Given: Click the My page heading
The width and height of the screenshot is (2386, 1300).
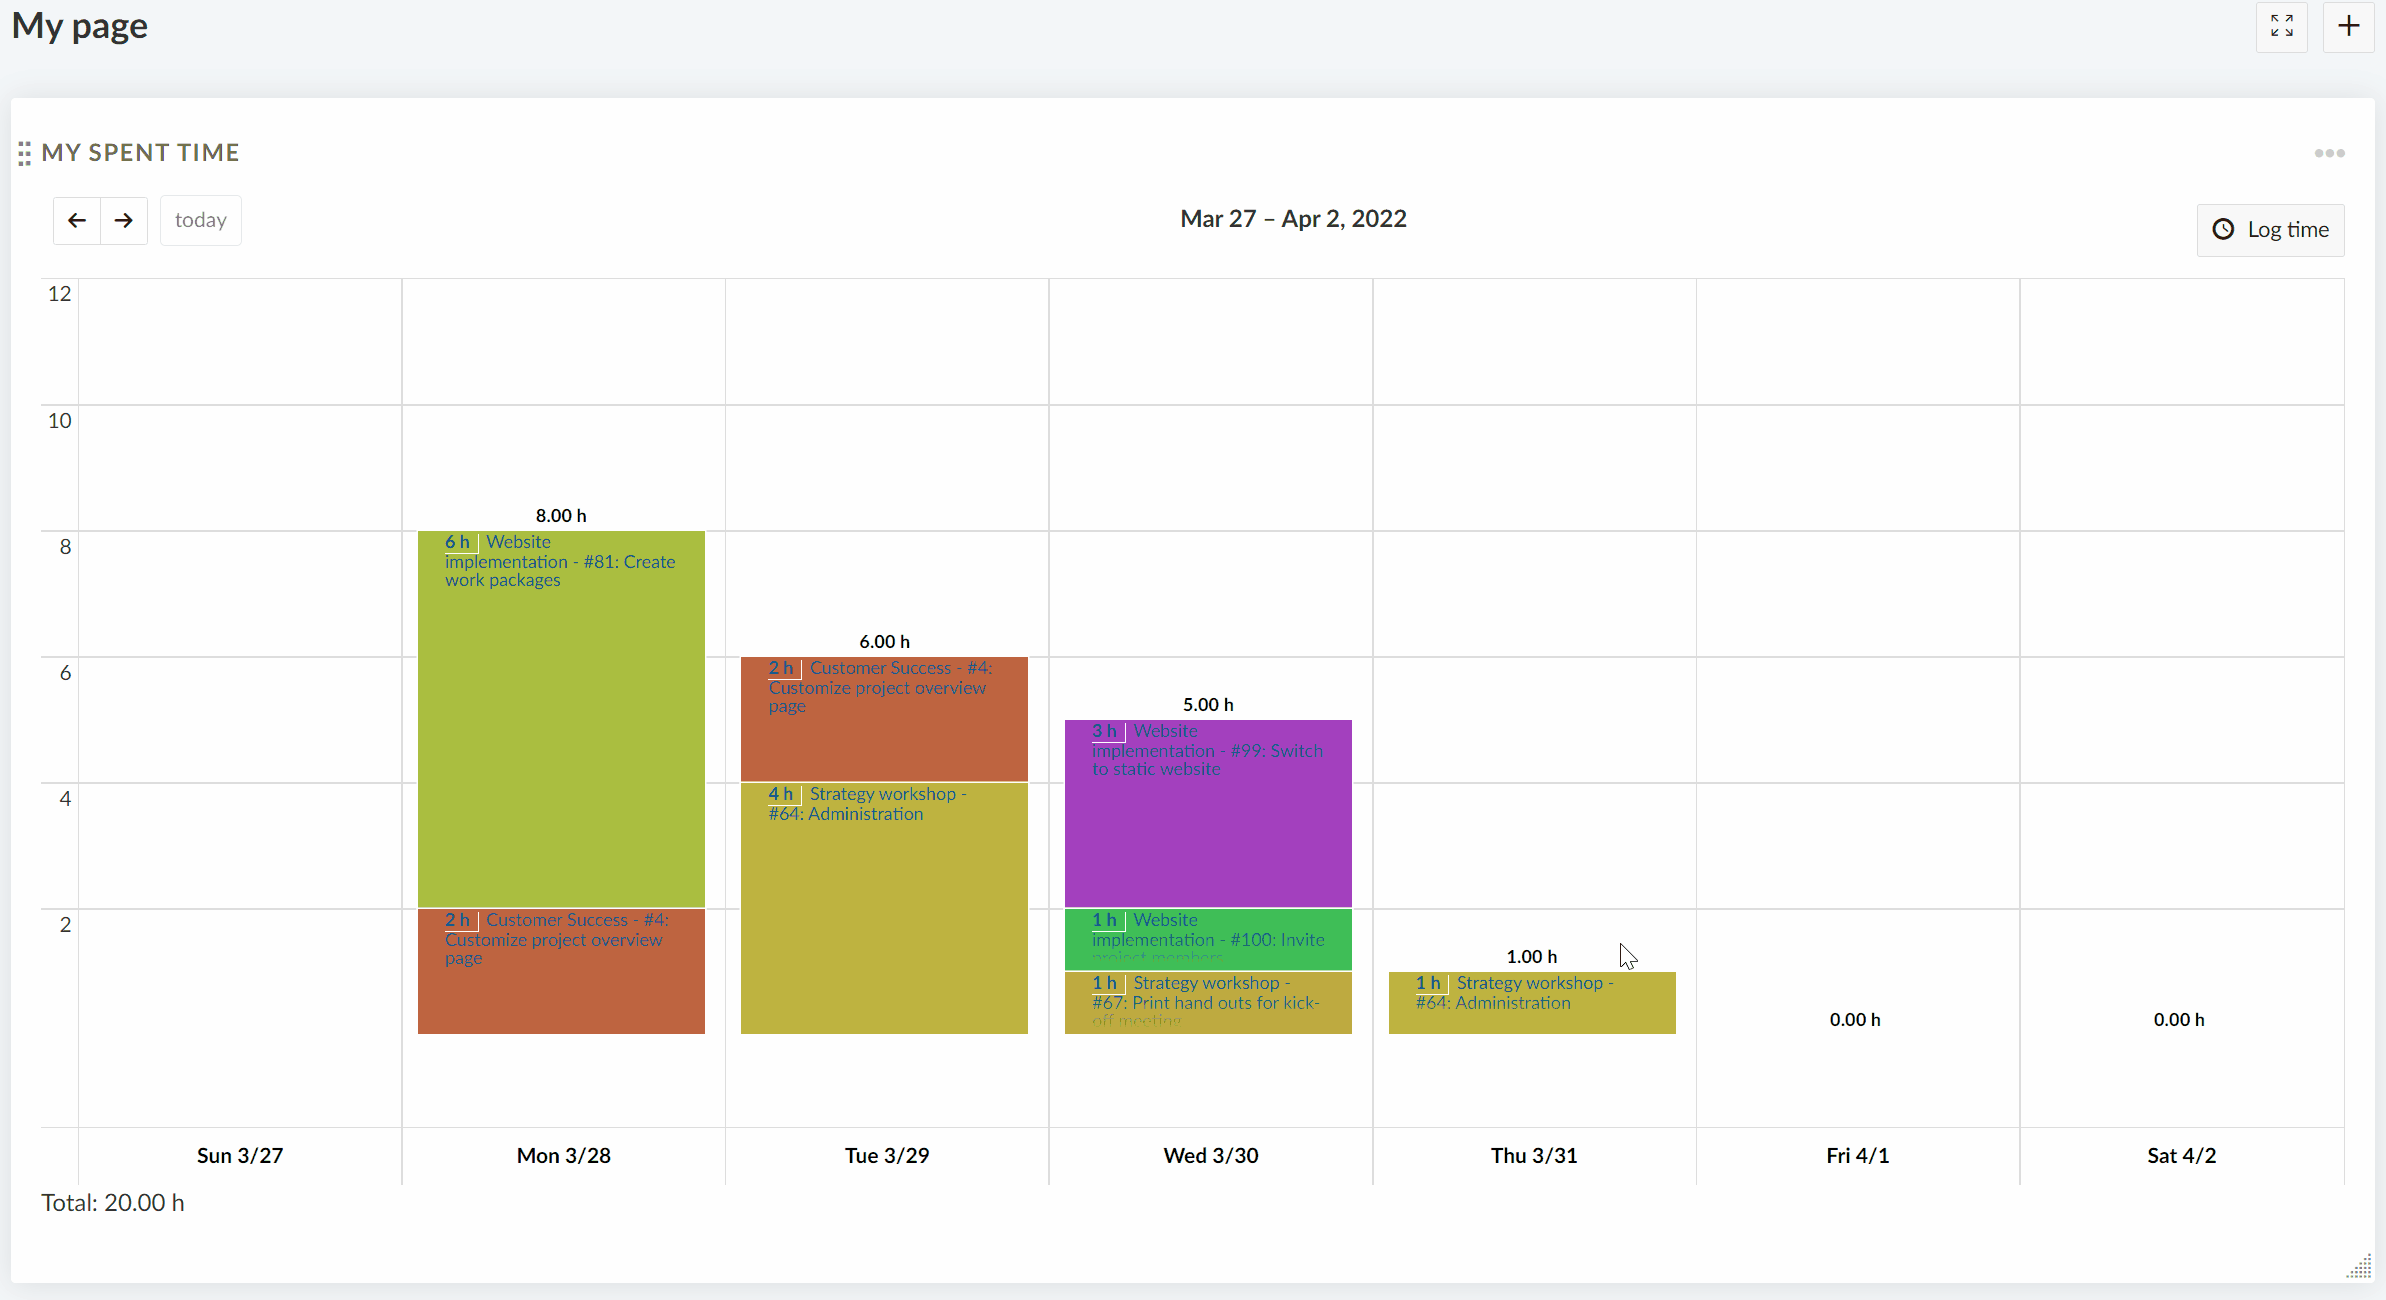Looking at the screenshot, I should 80,26.
